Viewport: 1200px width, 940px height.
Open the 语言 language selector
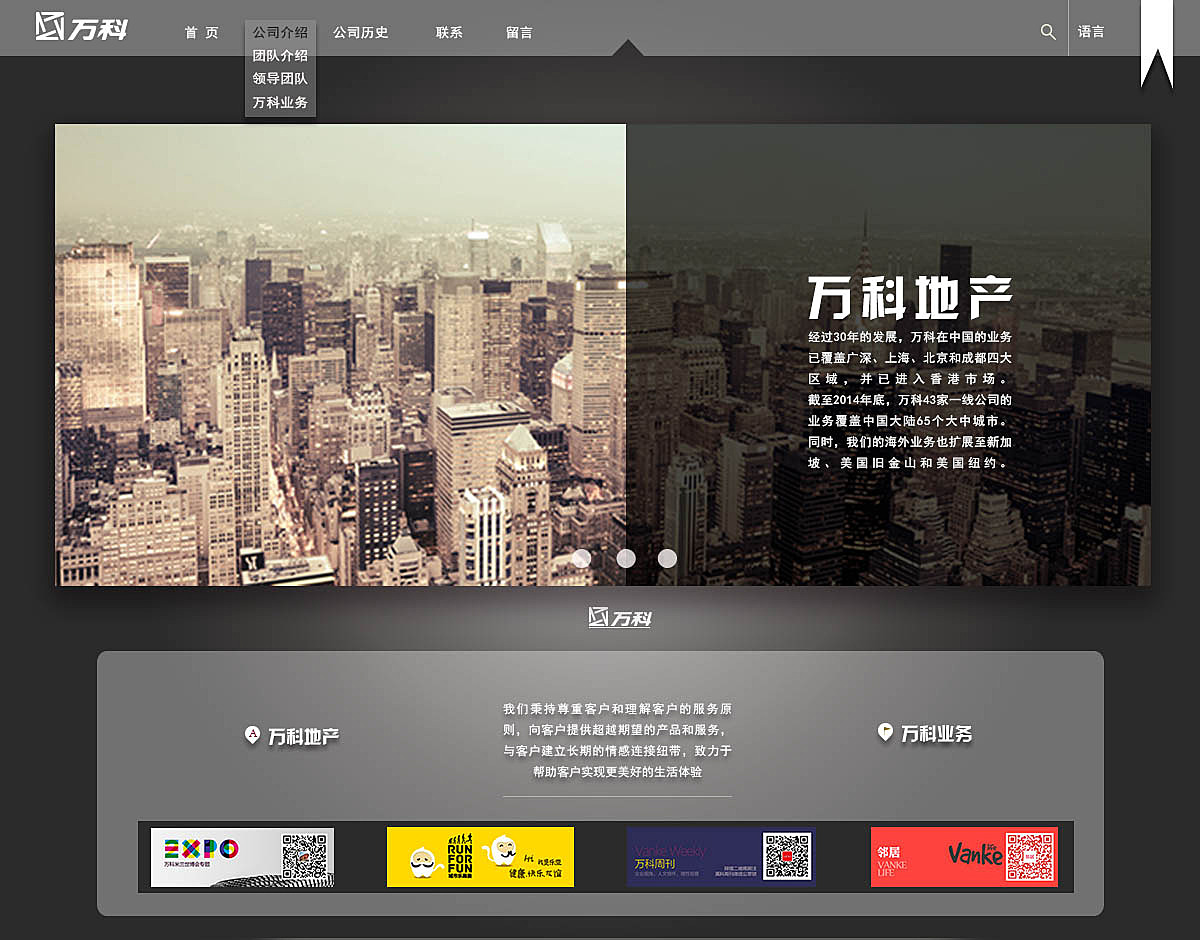[x=1091, y=32]
